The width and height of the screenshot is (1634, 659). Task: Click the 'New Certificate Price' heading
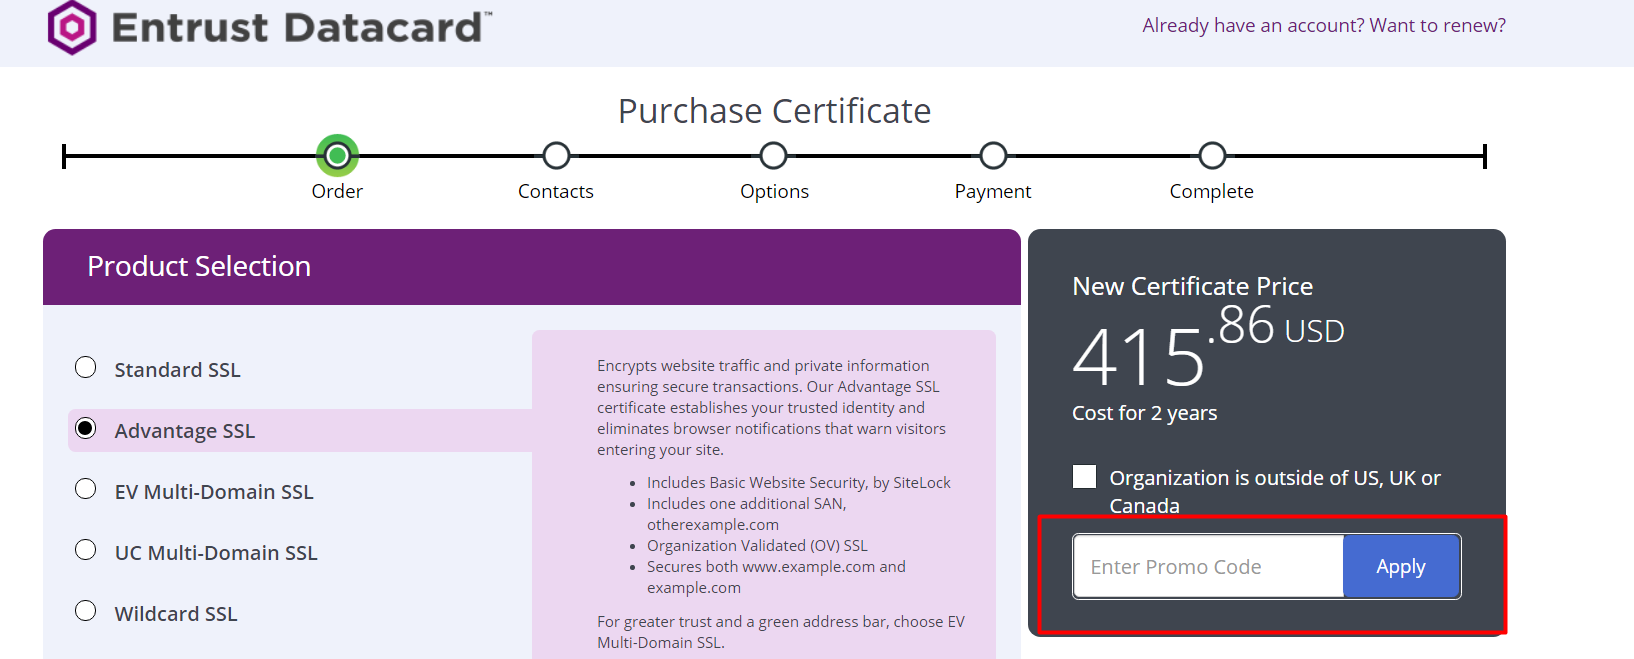tap(1192, 287)
